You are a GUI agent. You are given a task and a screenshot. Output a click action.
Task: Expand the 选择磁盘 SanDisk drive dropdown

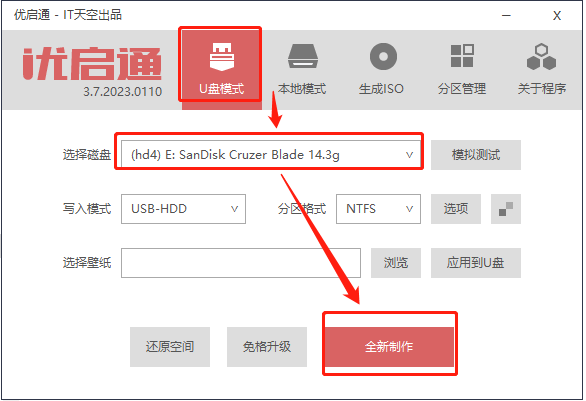(x=271, y=155)
